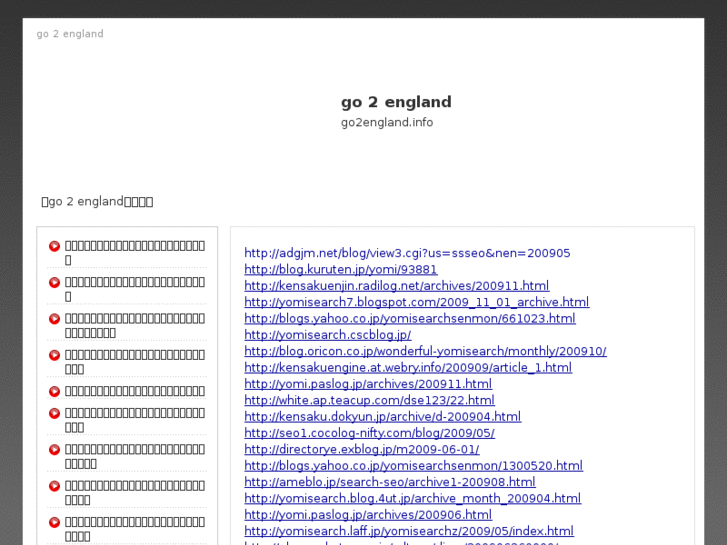727x545 pixels.
Task: Visit the blog.oricon.co.jp wonderful-yomisearch link
Action: (x=425, y=351)
